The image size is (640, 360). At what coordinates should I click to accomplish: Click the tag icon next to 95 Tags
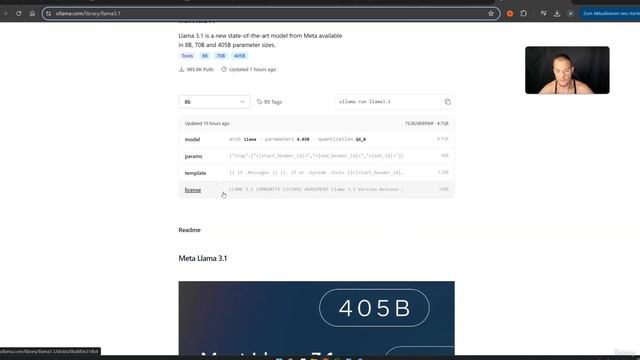(259, 102)
